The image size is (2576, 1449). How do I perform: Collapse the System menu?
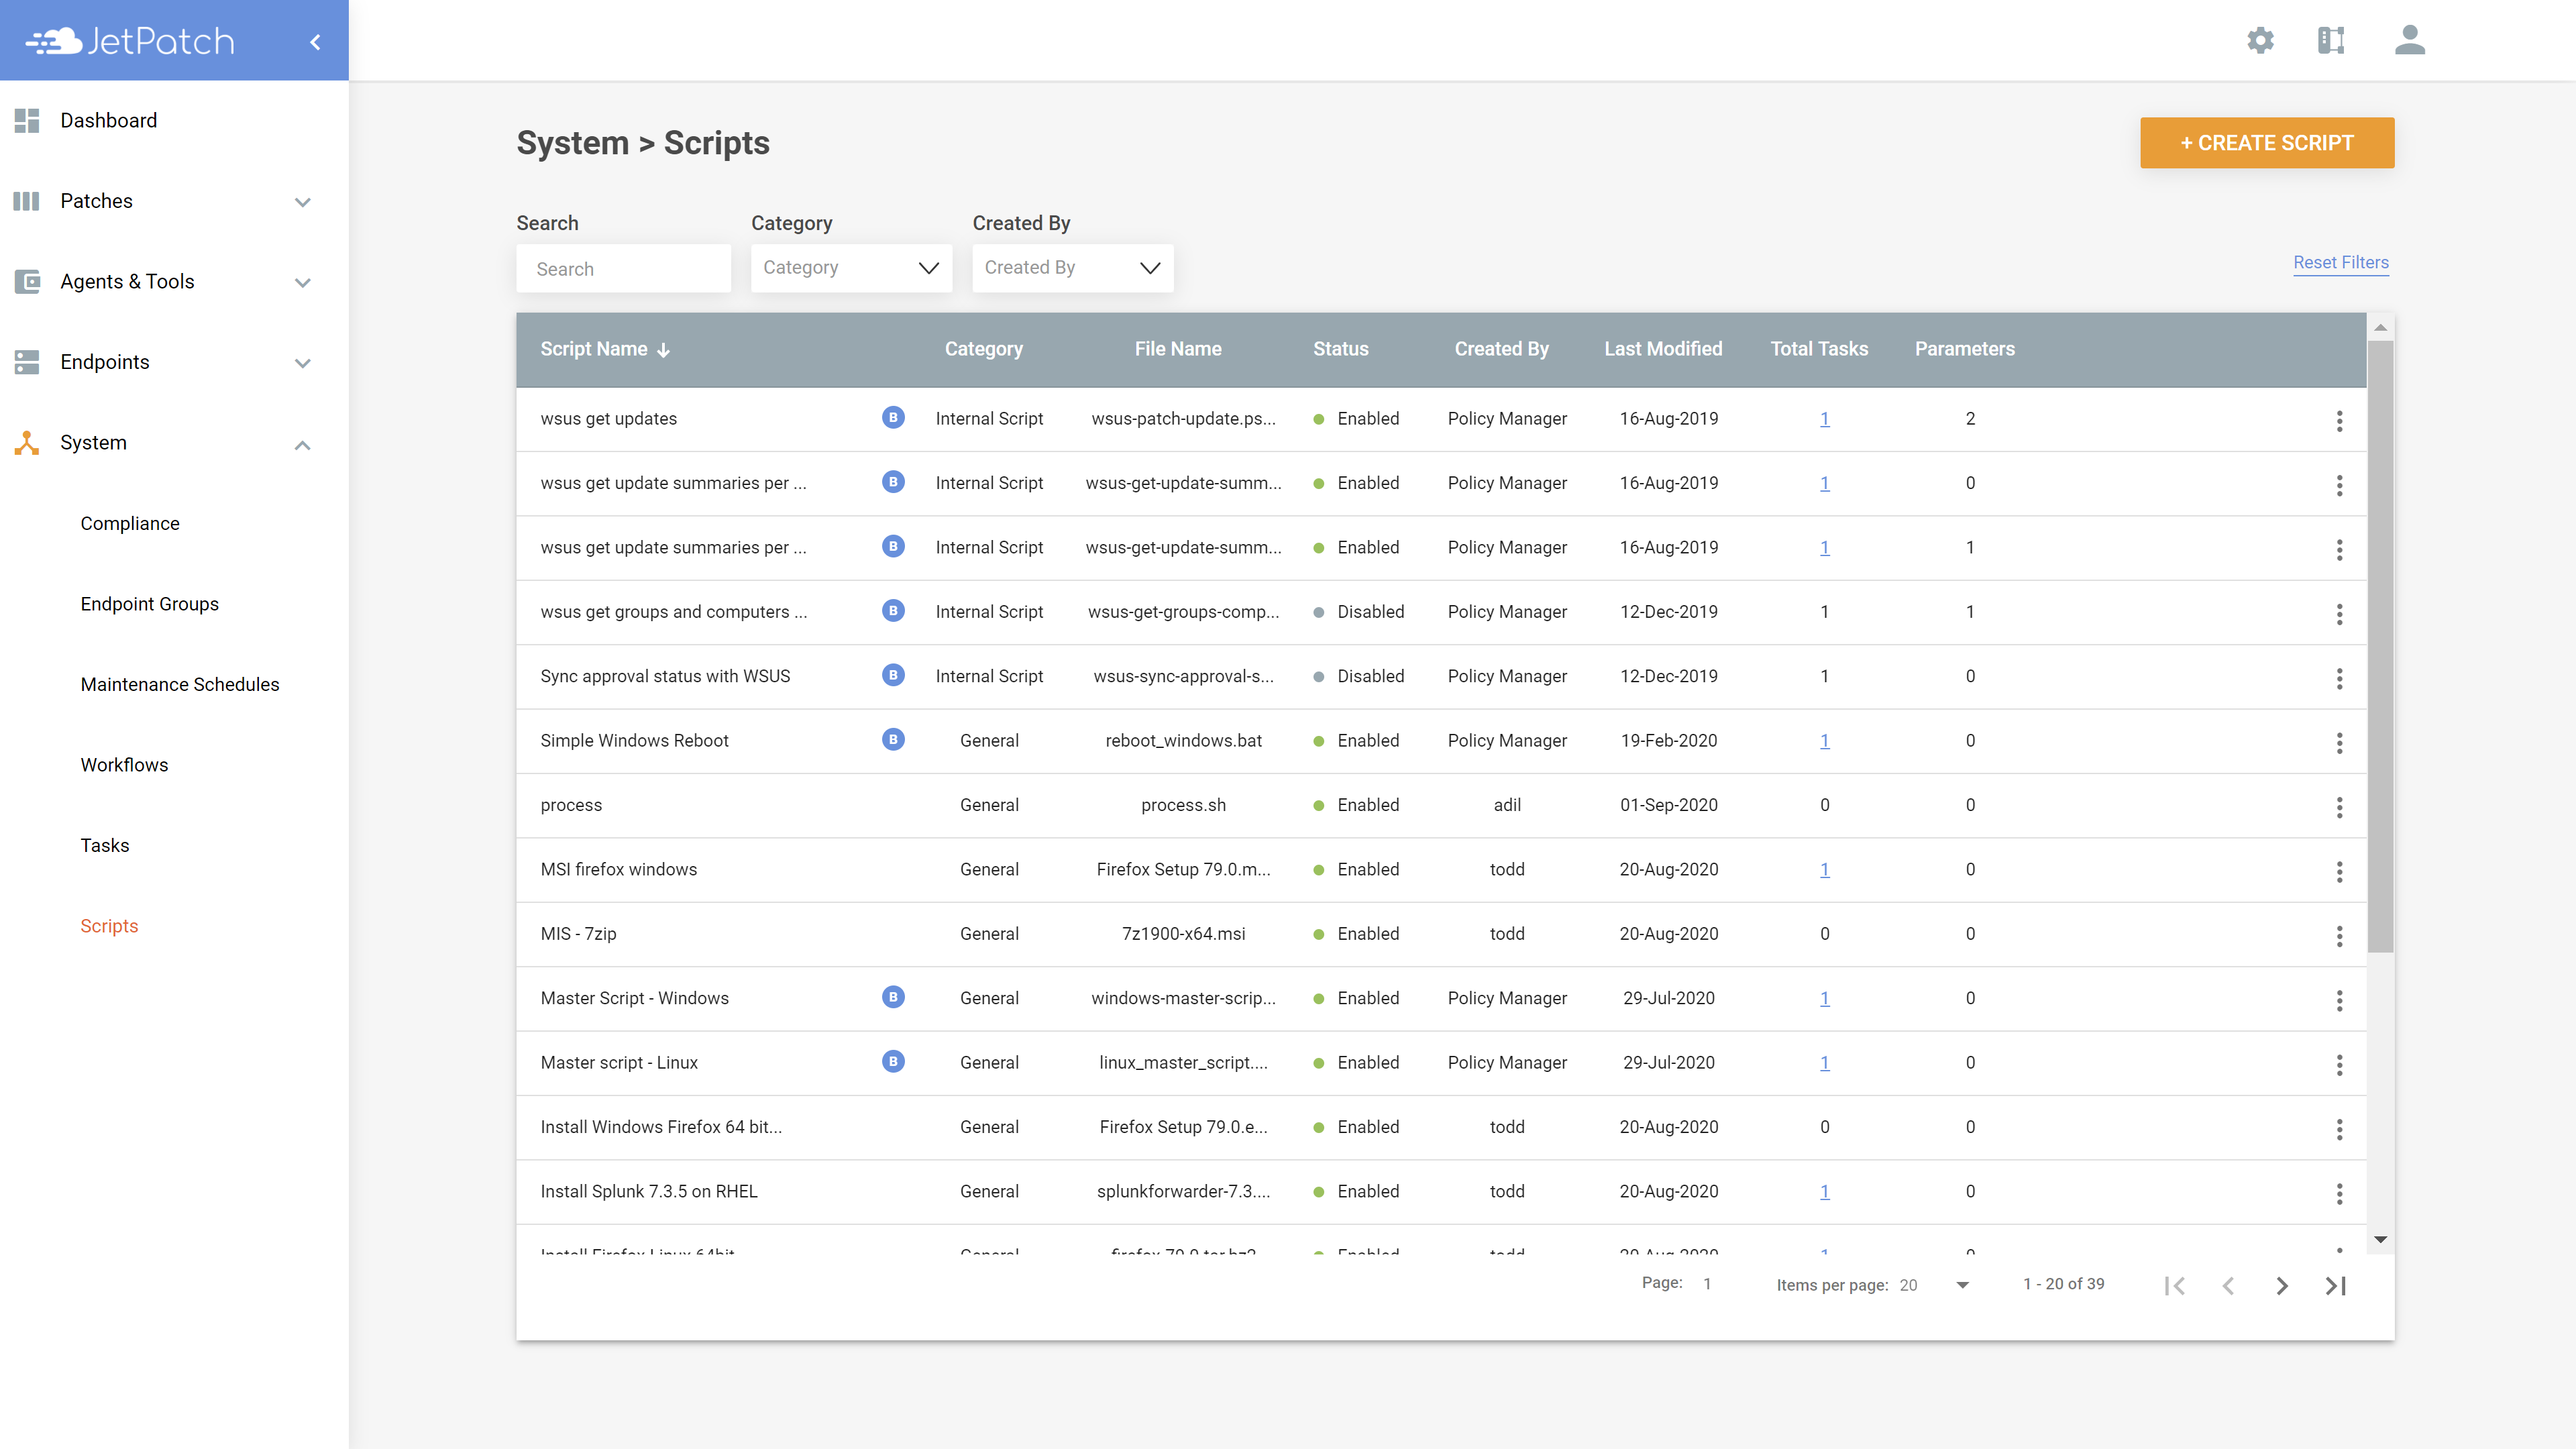click(x=302, y=444)
